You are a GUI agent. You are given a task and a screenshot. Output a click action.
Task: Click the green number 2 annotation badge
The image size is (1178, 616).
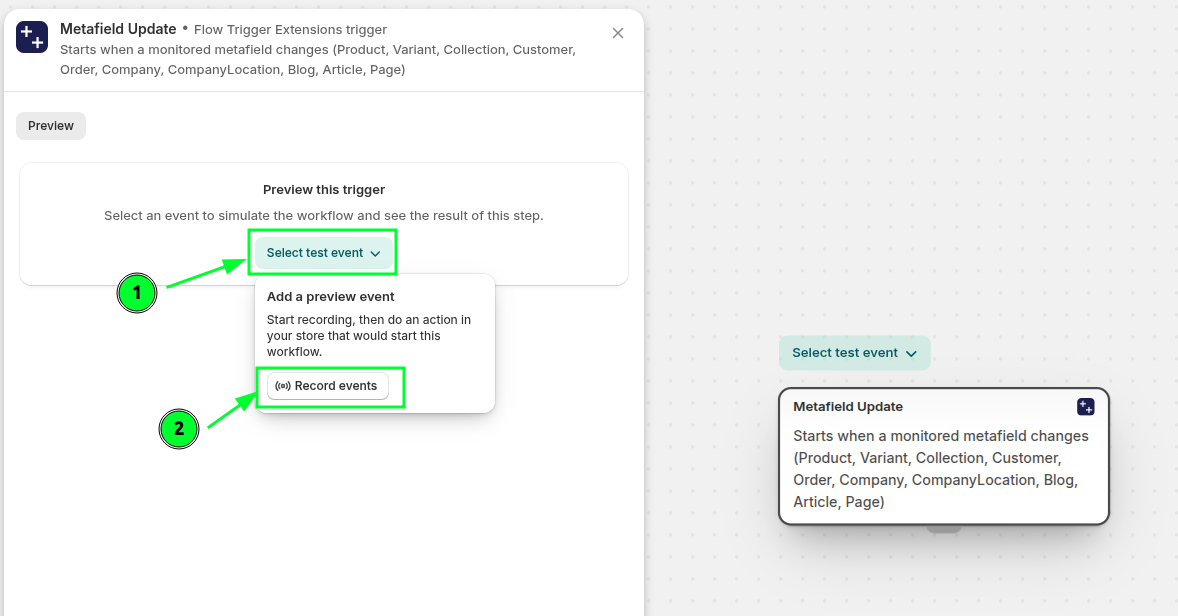click(179, 429)
